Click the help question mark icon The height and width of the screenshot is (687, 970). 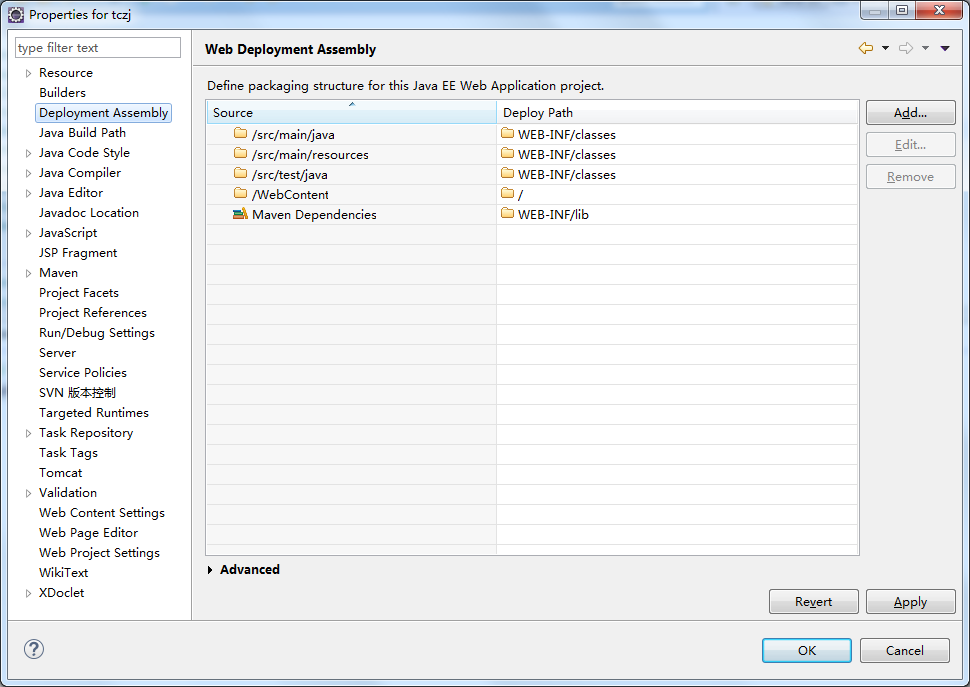33,649
